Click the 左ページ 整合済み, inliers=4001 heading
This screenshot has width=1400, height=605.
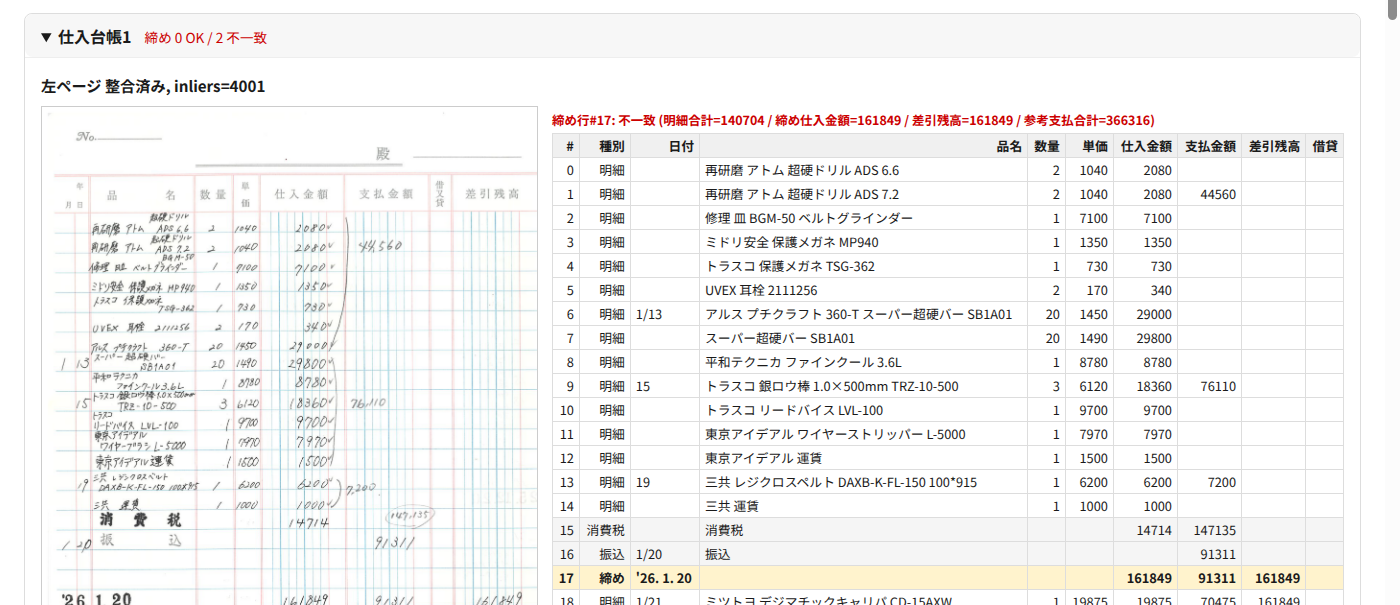153,87
